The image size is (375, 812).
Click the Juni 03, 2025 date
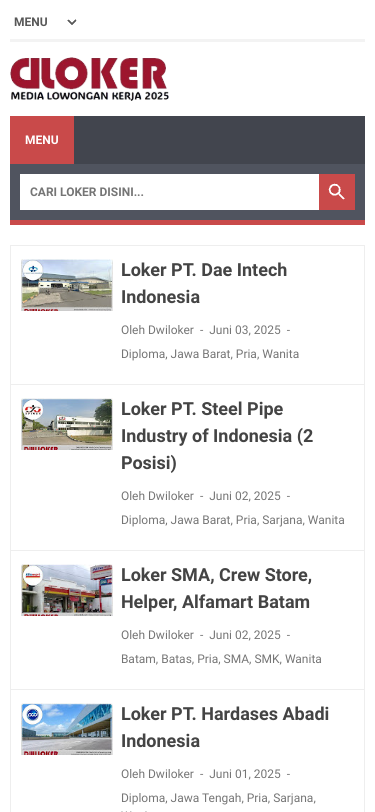(245, 330)
